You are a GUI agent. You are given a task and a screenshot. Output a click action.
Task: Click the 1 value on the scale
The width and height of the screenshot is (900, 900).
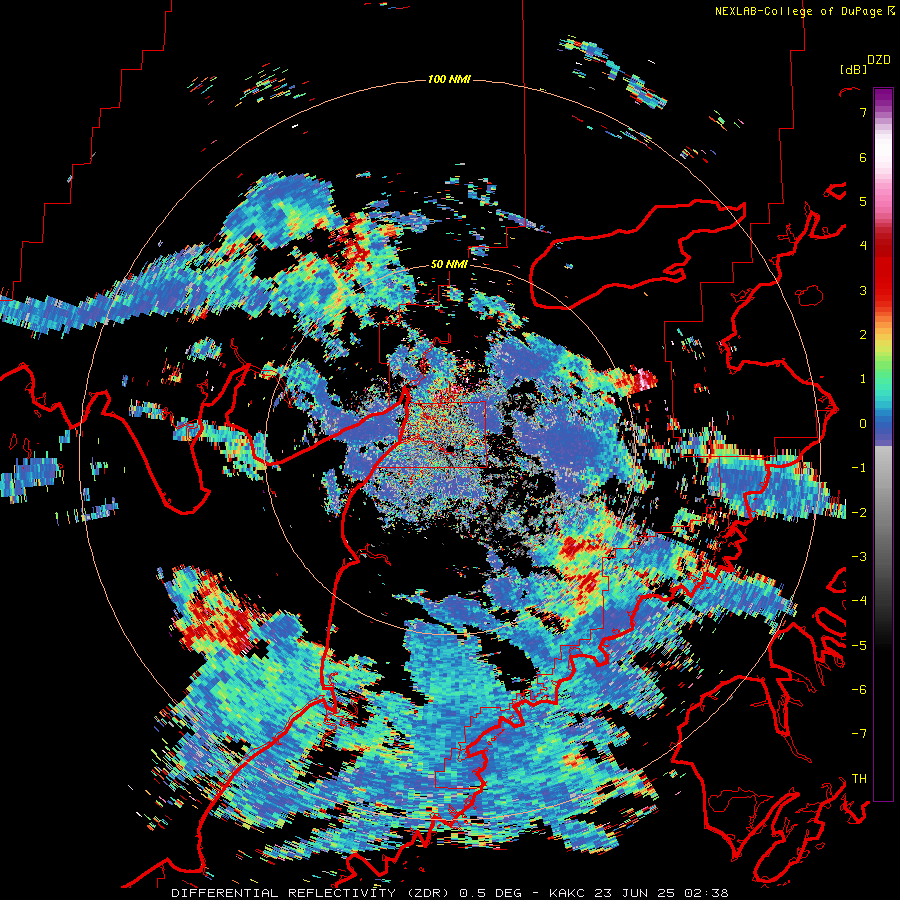pyautogui.click(x=863, y=379)
